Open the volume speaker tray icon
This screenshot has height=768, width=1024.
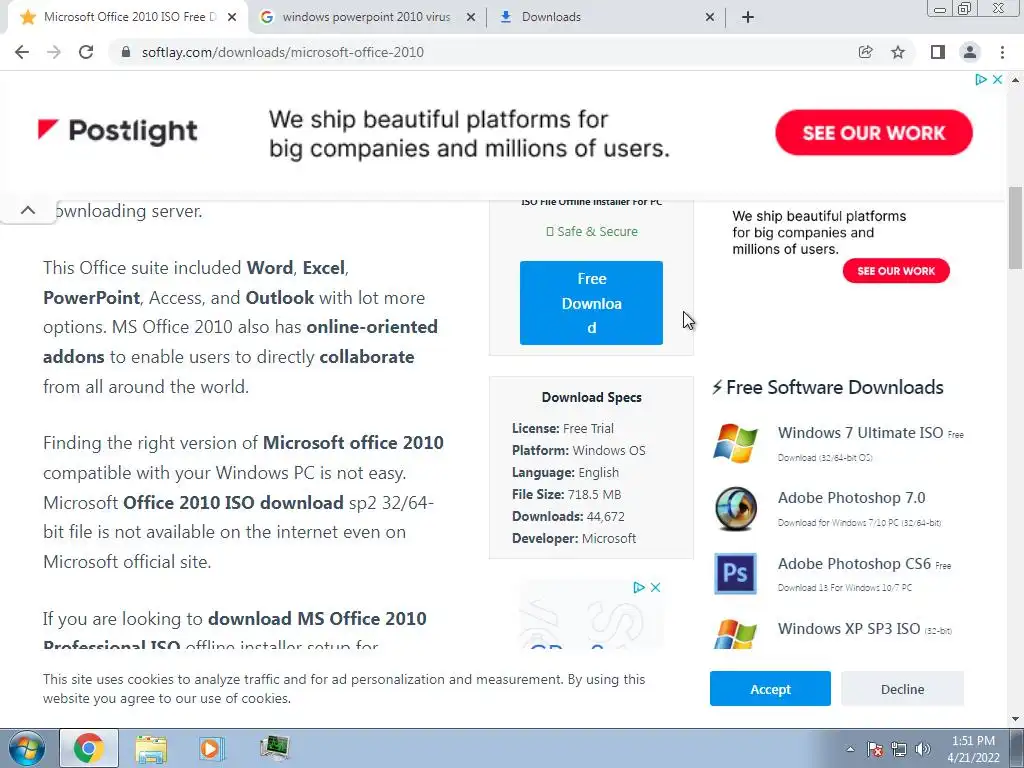(922, 749)
